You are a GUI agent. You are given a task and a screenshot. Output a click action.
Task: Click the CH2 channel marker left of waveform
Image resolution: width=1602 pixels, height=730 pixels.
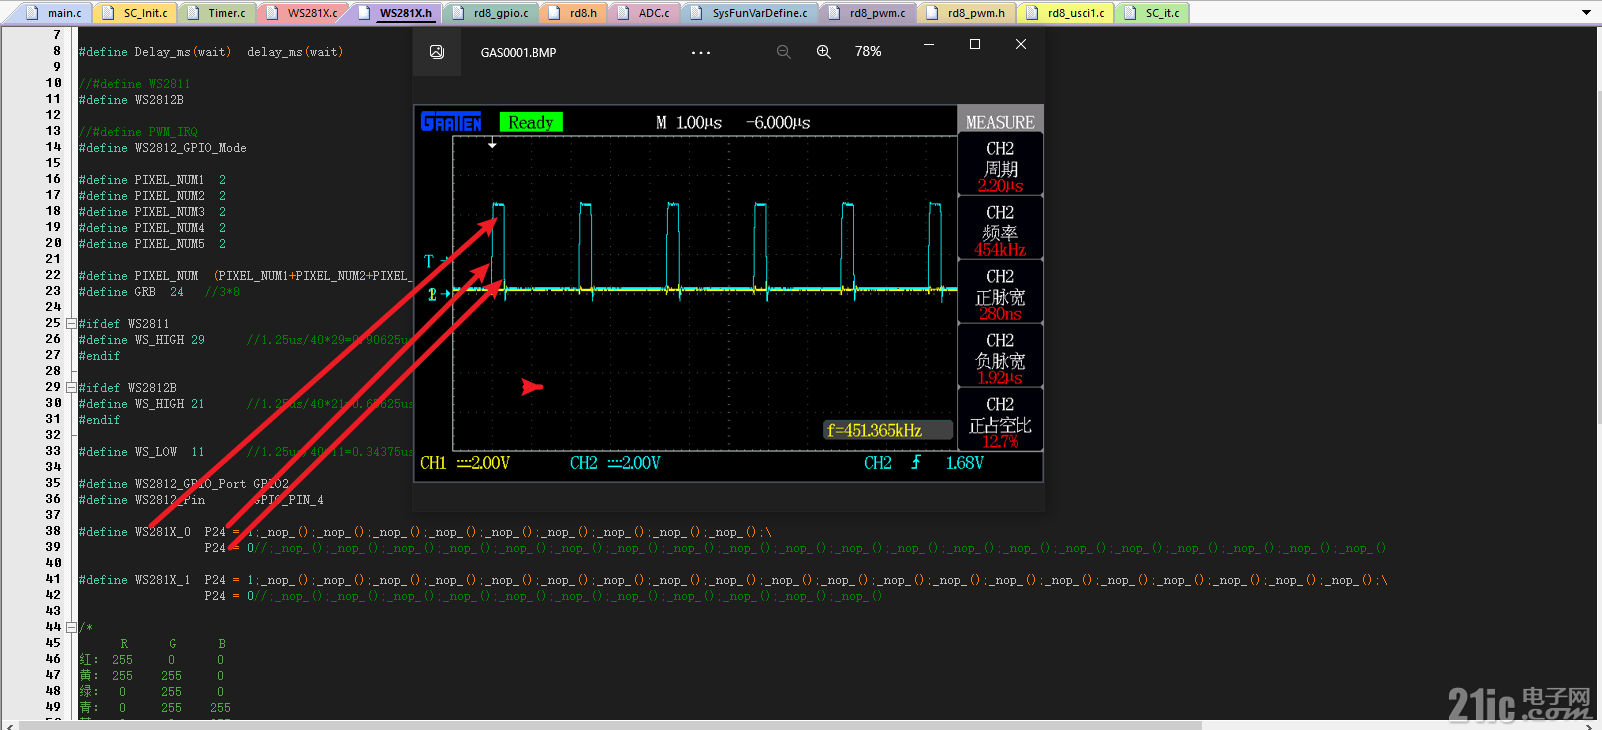437,295
